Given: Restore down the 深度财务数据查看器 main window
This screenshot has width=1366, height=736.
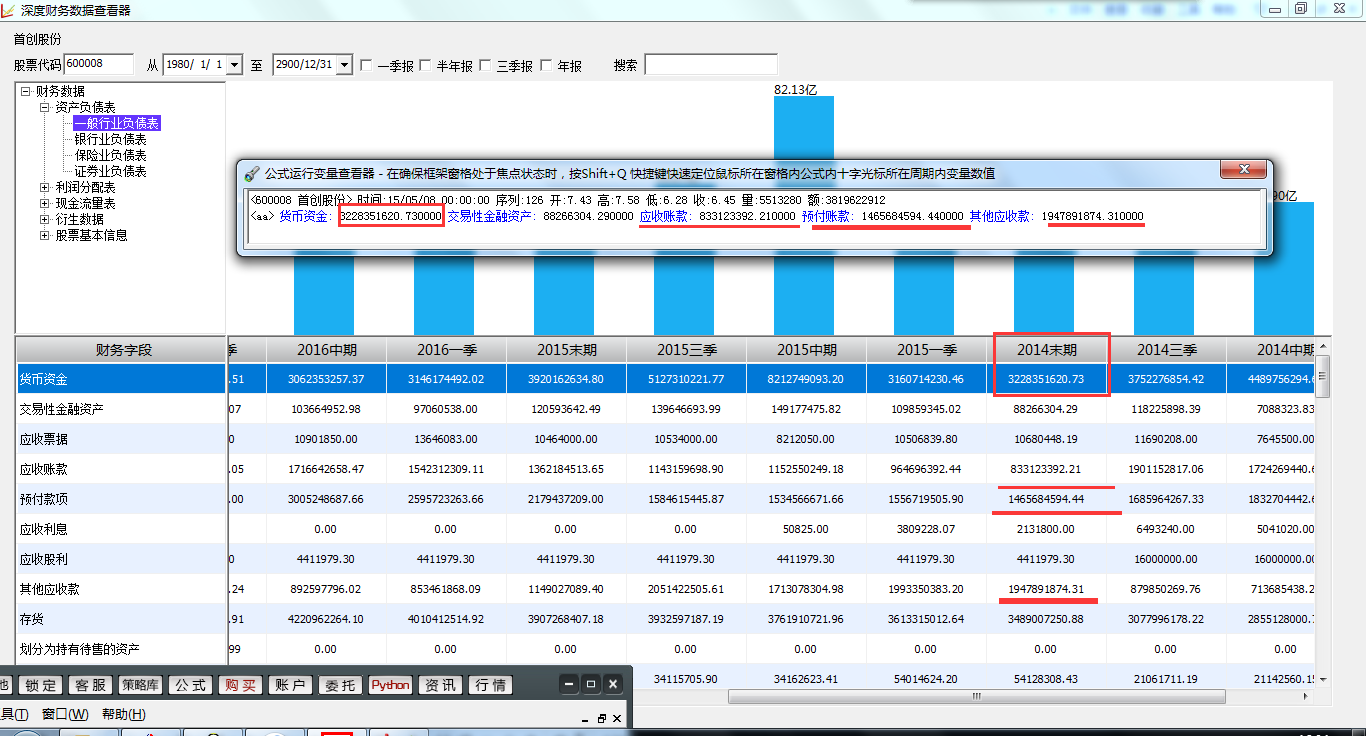Looking at the screenshot, I should pyautogui.click(x=1300, y=9).
